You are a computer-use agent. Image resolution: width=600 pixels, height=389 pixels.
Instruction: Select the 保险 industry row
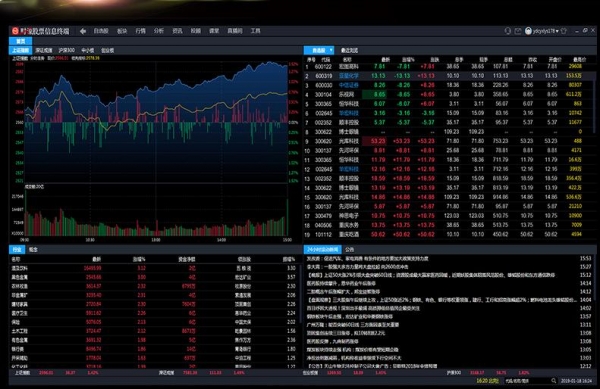pyautogui.click(x=154, y=322)
